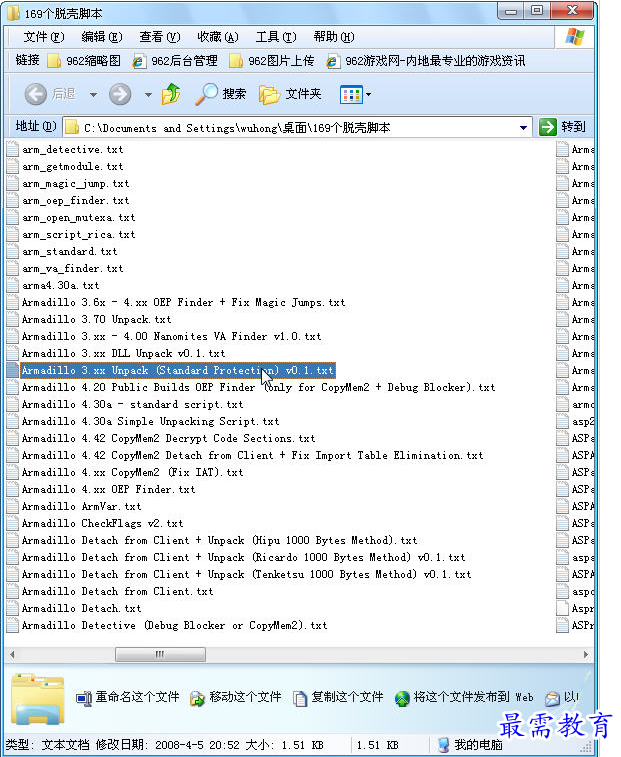Go up one folder level icon

pos(171,94)
